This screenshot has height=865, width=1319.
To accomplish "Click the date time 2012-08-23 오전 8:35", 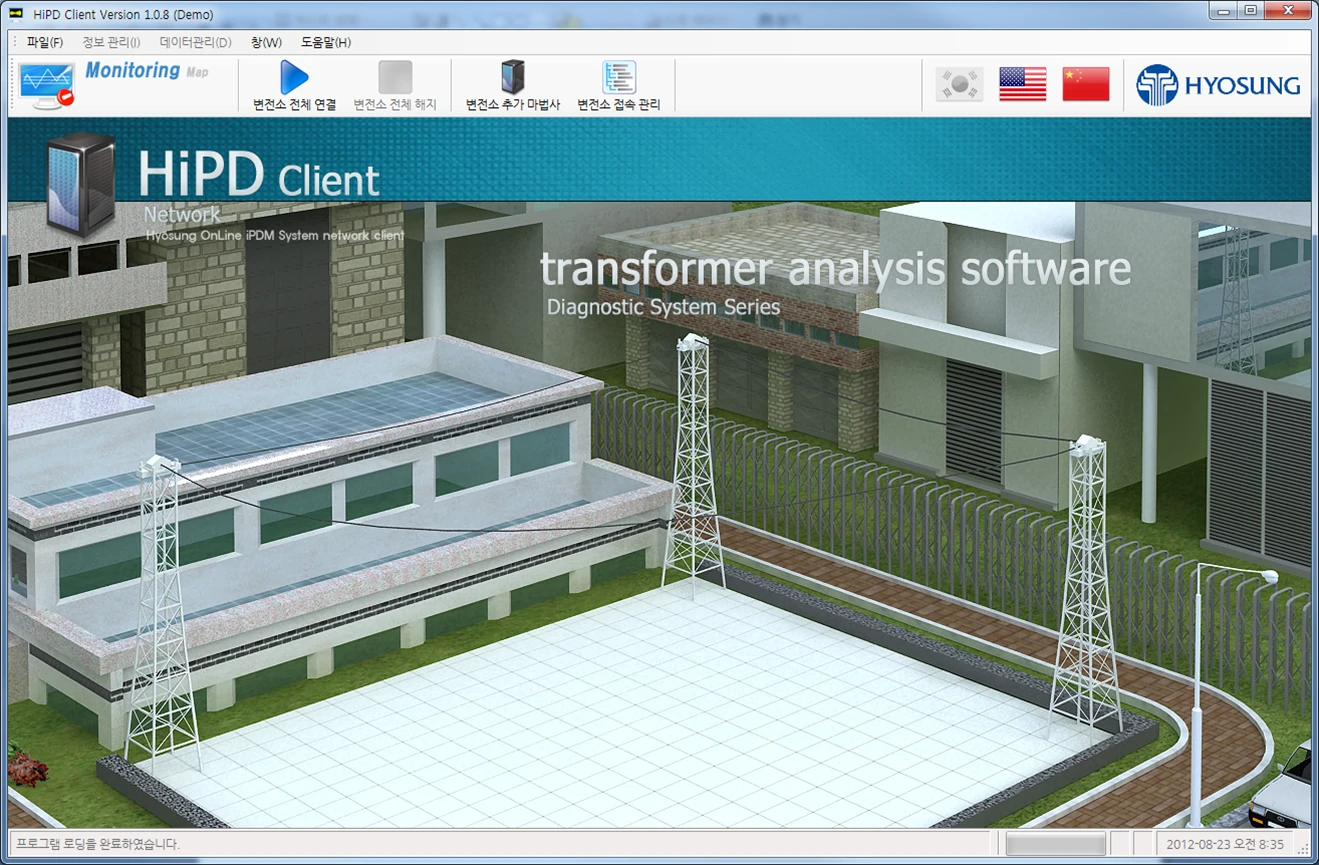I will [1224, 844].
